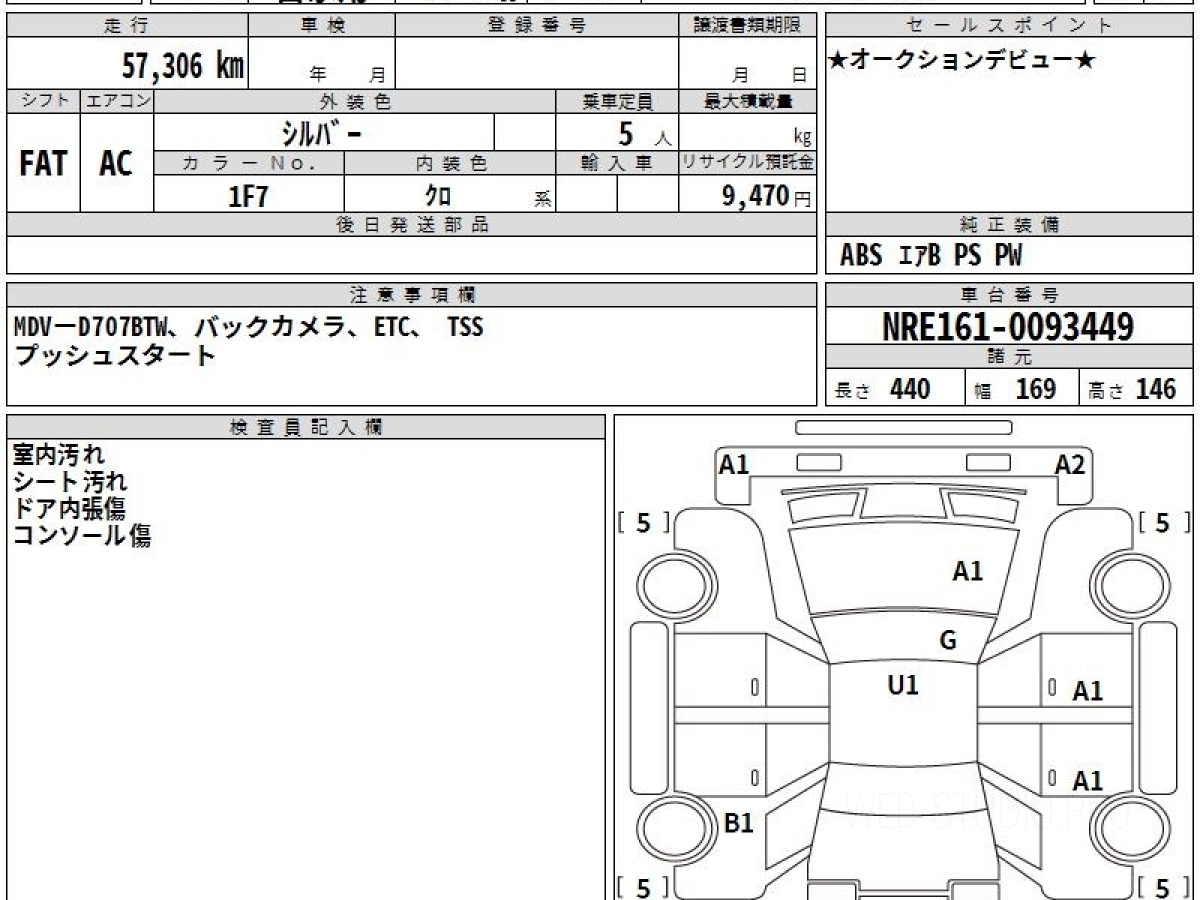Select the 検査員記入欄 header
1200x900 pixels.
click(x=306, y=427)
